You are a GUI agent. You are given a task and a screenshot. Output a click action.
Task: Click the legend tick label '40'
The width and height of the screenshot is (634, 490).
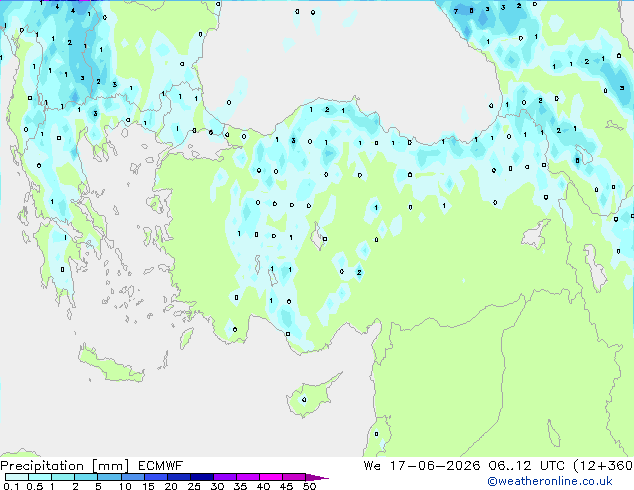pyautogui.click(x=264, y=486)
